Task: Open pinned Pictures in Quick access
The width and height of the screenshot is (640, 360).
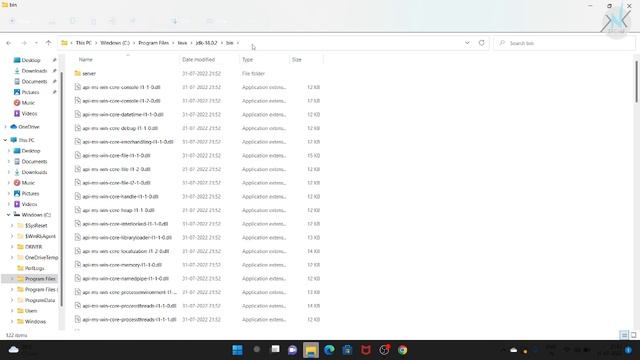Action: tap(31, 92)
